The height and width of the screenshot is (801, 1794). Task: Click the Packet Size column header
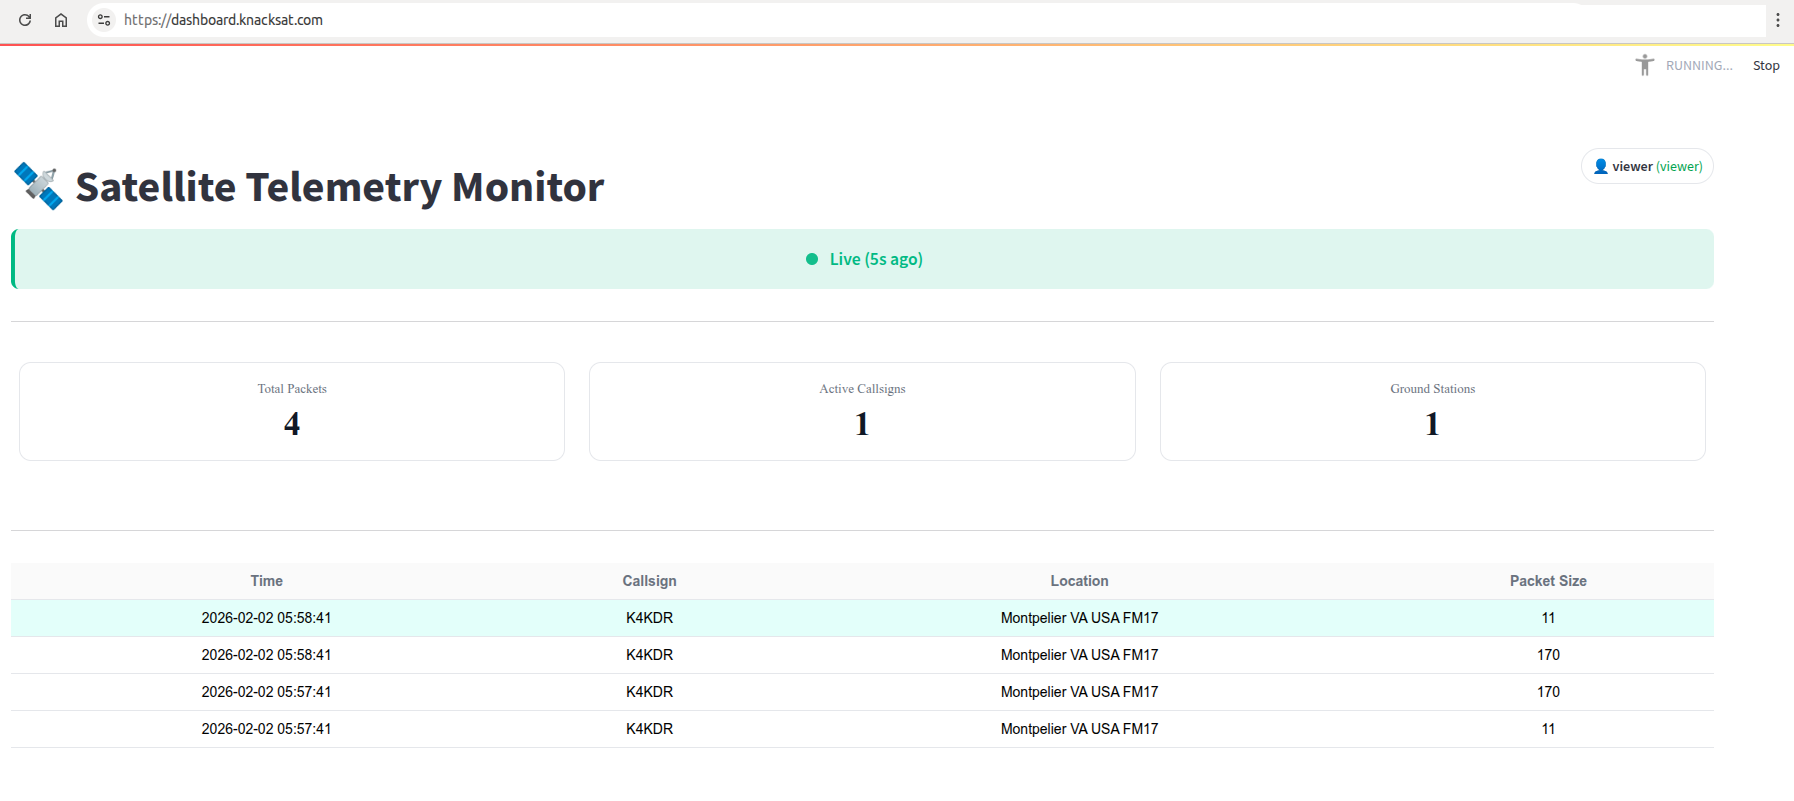[x=1547, y=581]
